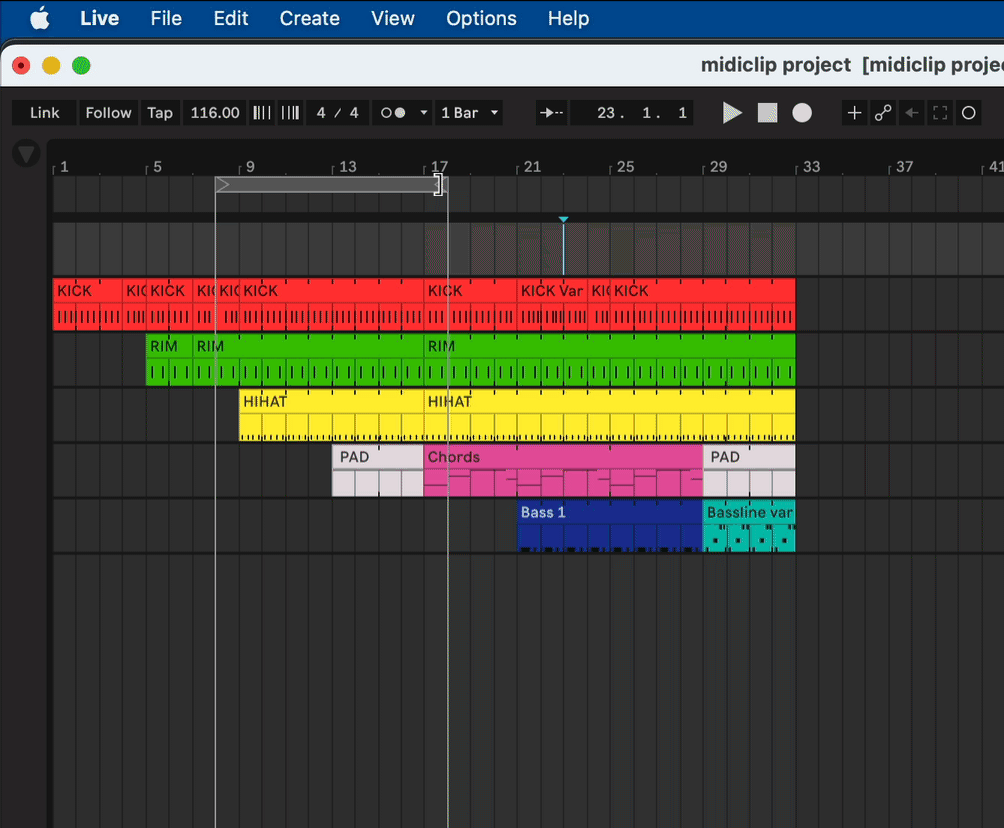
Task: Open the 1 Bar quantization dropdown
Action: [470, 113]
